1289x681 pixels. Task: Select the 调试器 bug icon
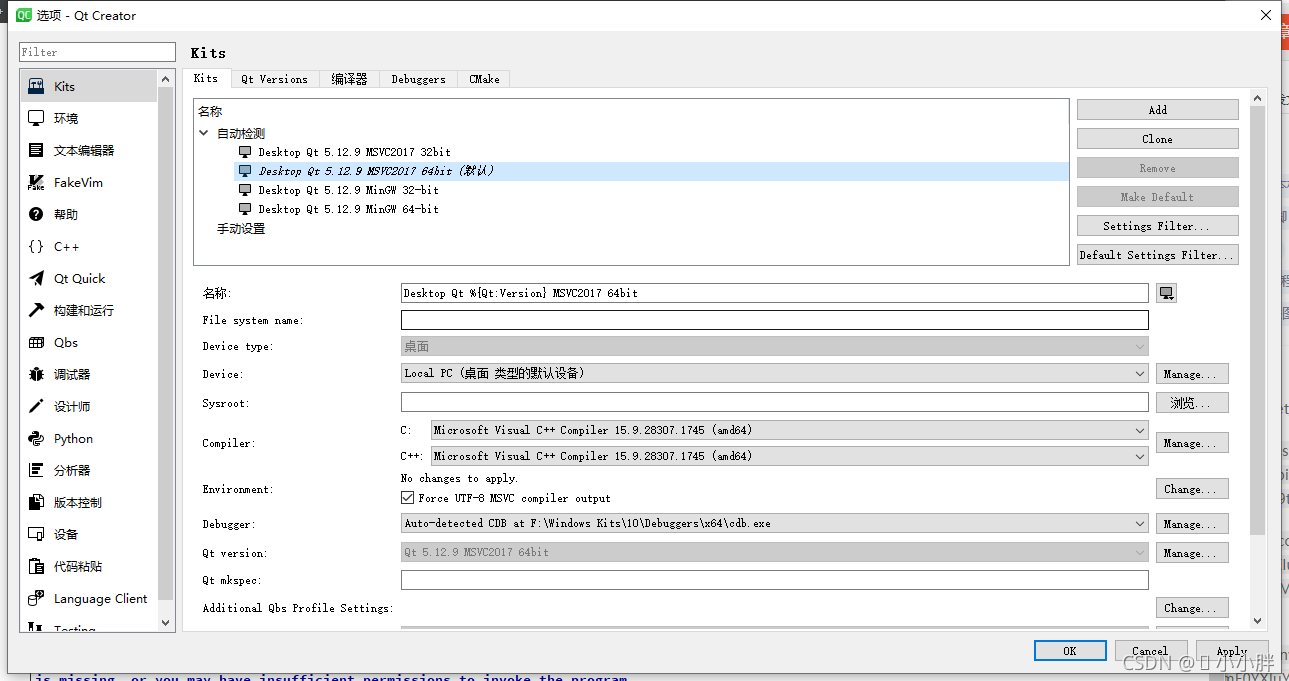[36, 374]
